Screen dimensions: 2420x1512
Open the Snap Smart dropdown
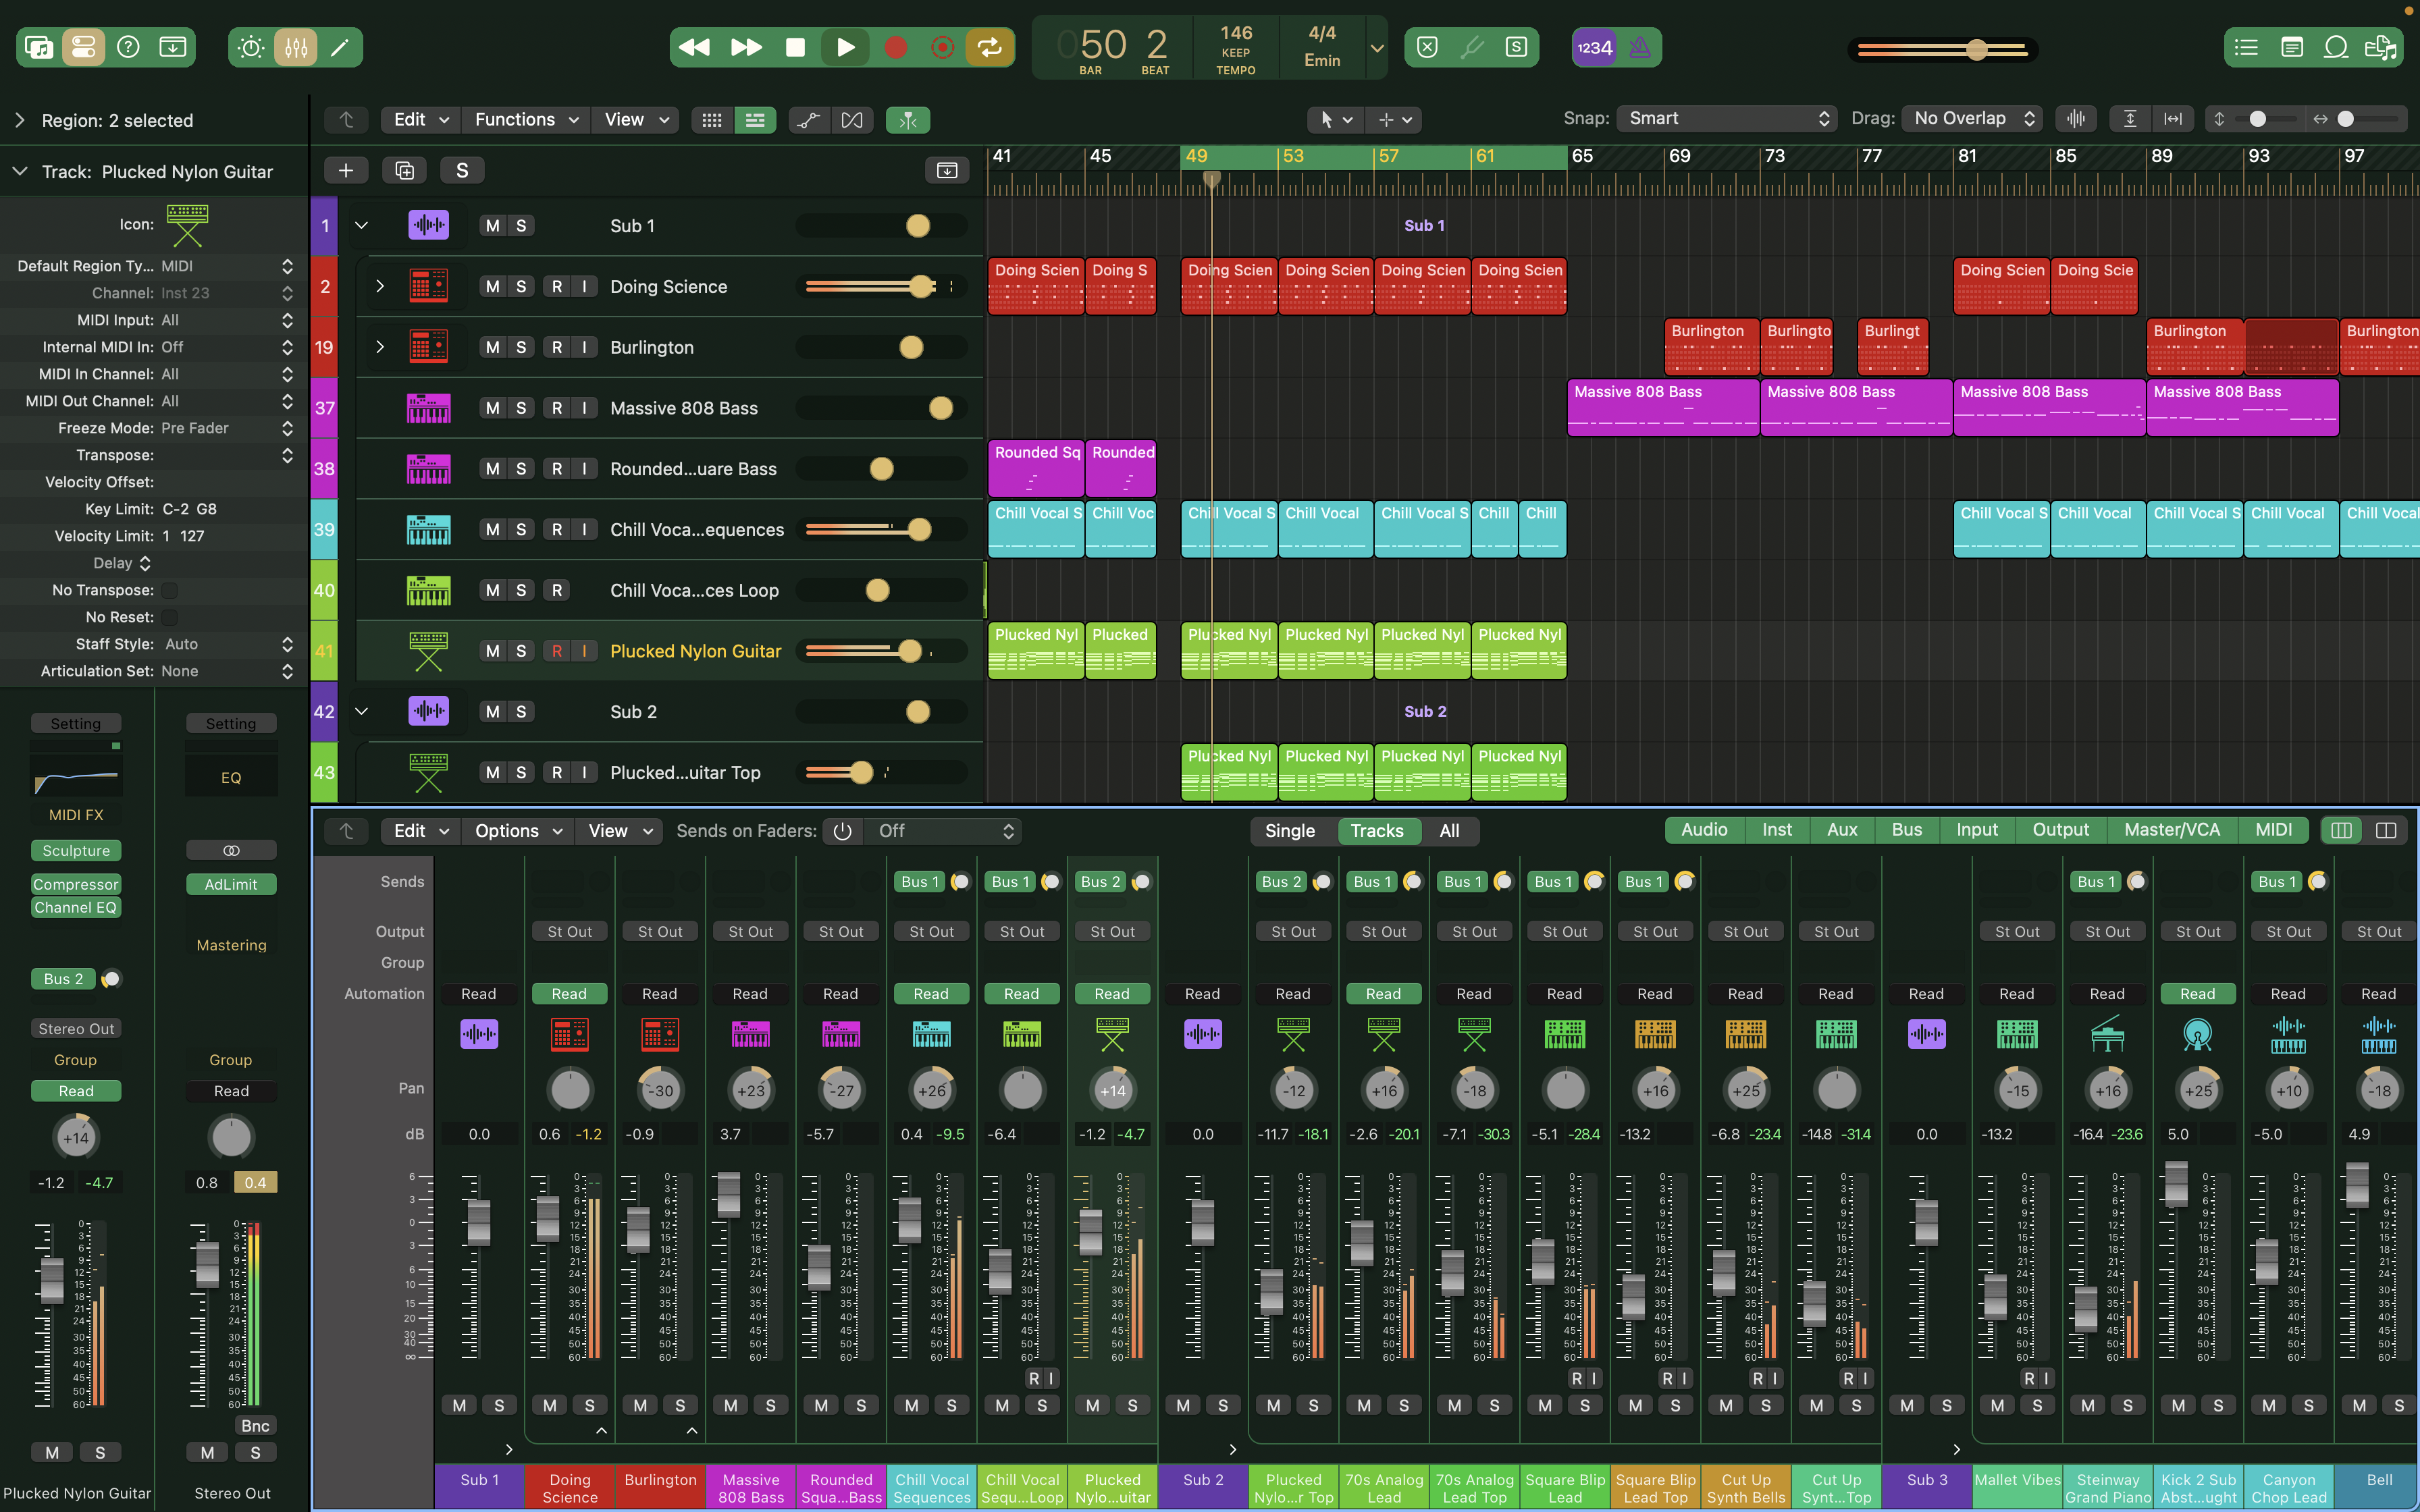point(1727,119)
